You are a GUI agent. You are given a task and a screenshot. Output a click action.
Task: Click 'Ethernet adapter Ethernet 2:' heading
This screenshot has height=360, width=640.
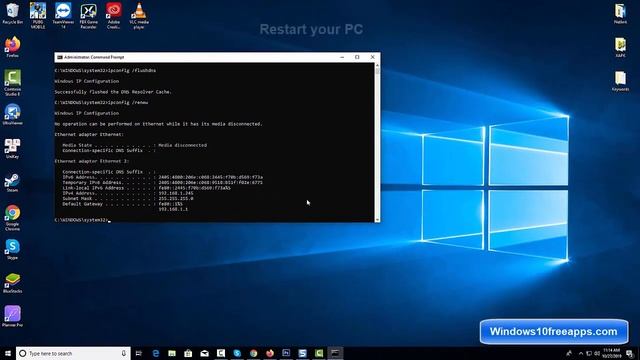[x=92, y=161]
